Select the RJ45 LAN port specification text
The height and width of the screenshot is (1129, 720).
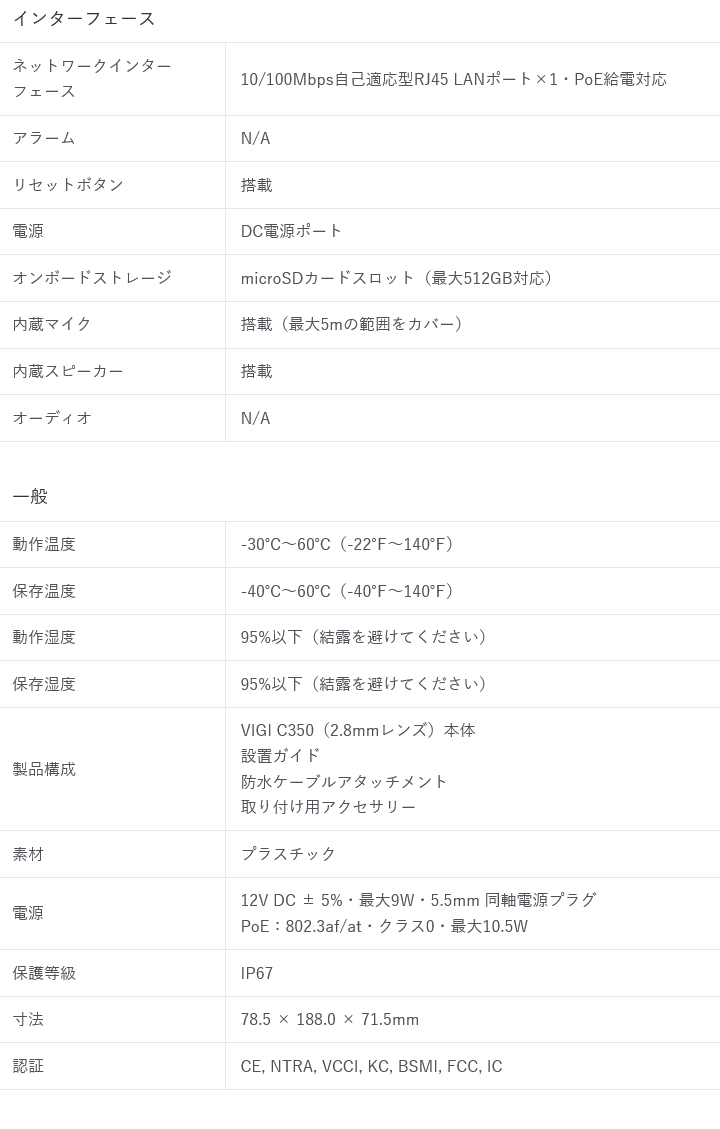[453, 79]
